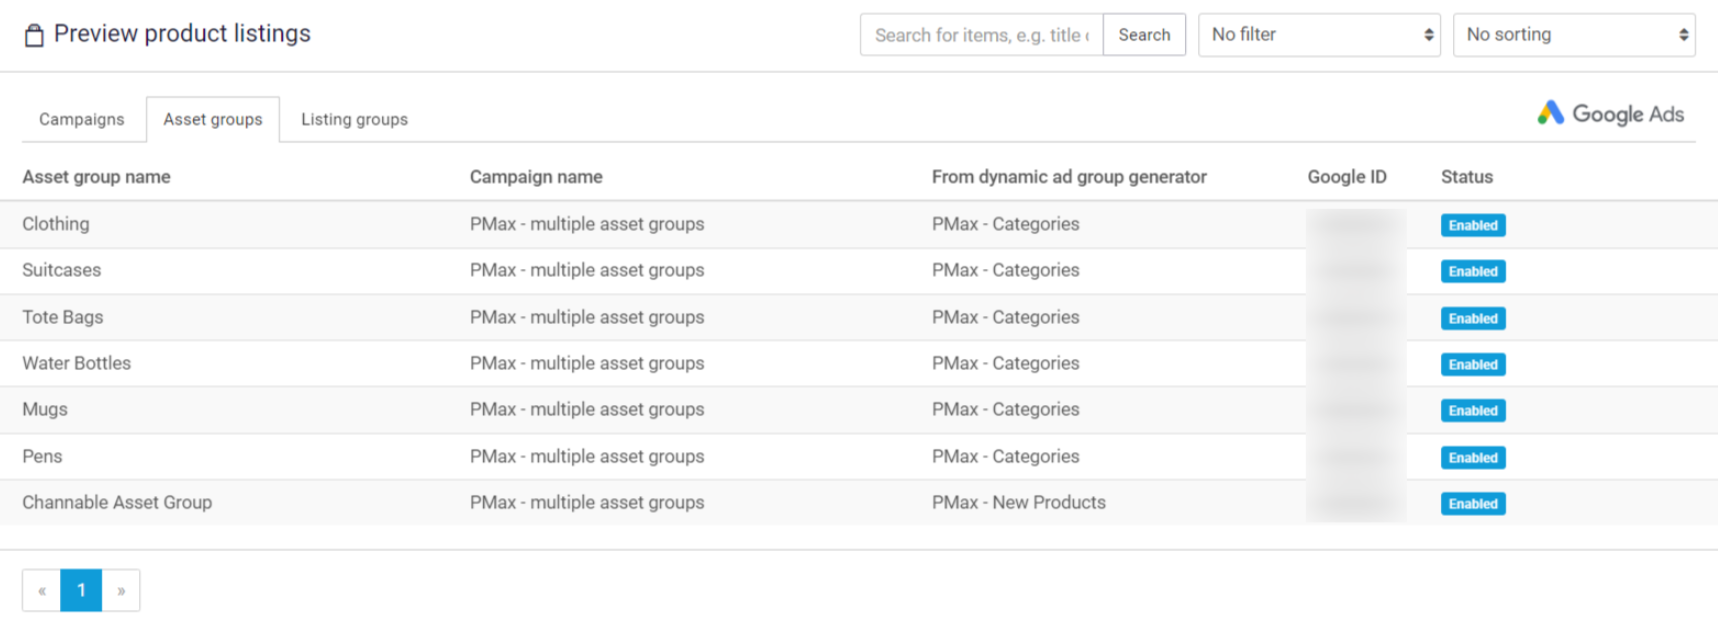
Task: Click the Asset group name column header
Action: point(96,177)
